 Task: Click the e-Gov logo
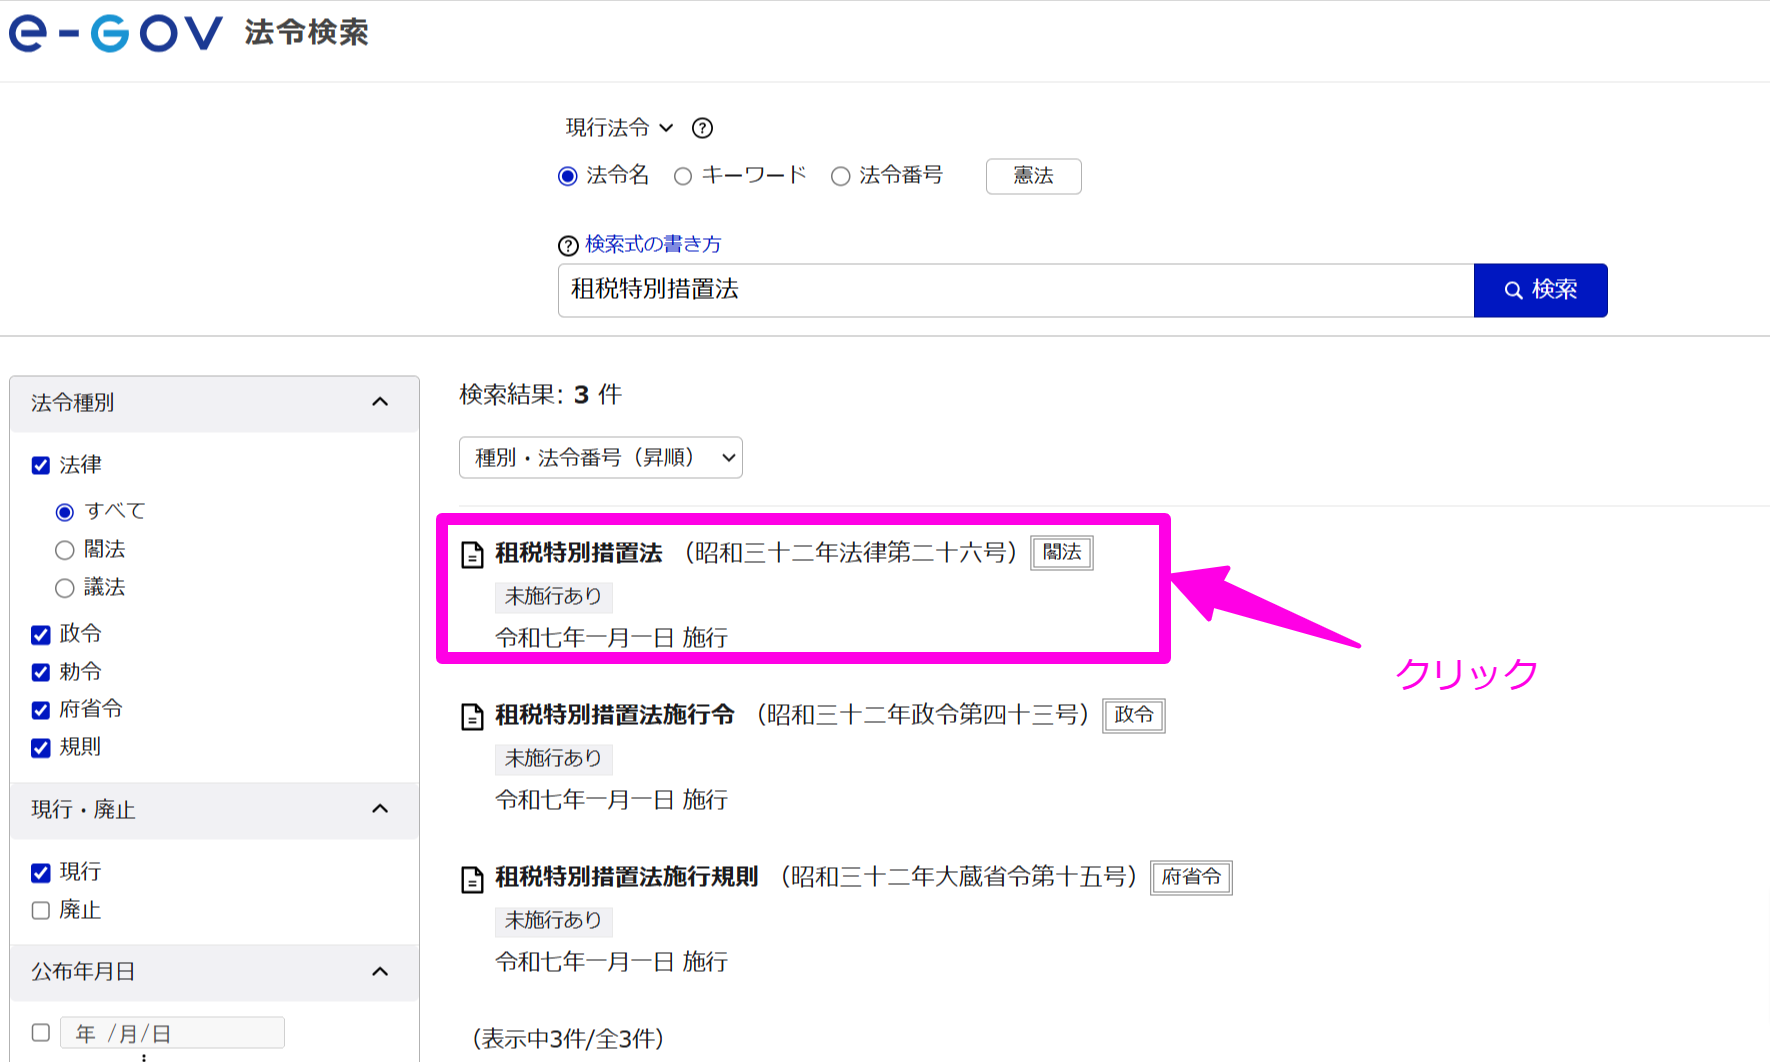(115, 33)
